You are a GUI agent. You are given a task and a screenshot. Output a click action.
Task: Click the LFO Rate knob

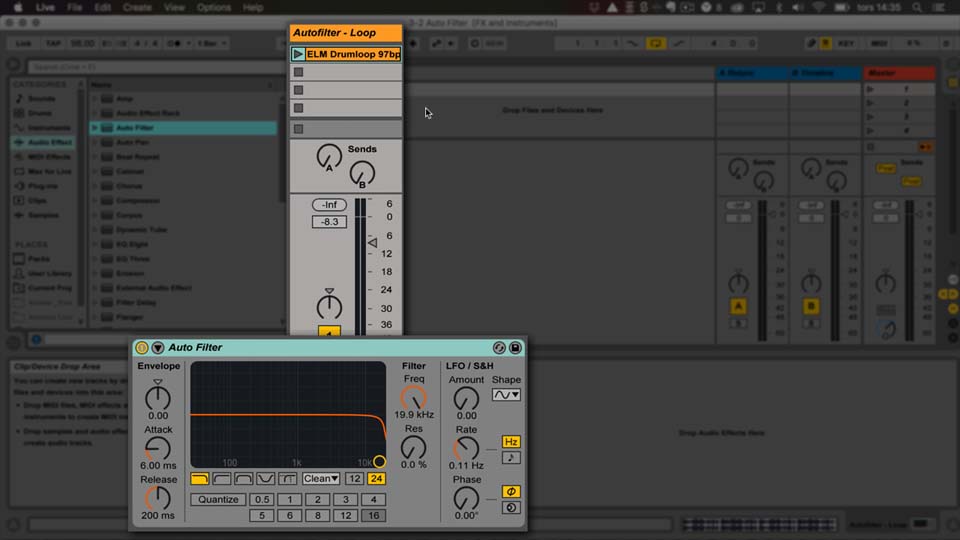tap(466, 449)
